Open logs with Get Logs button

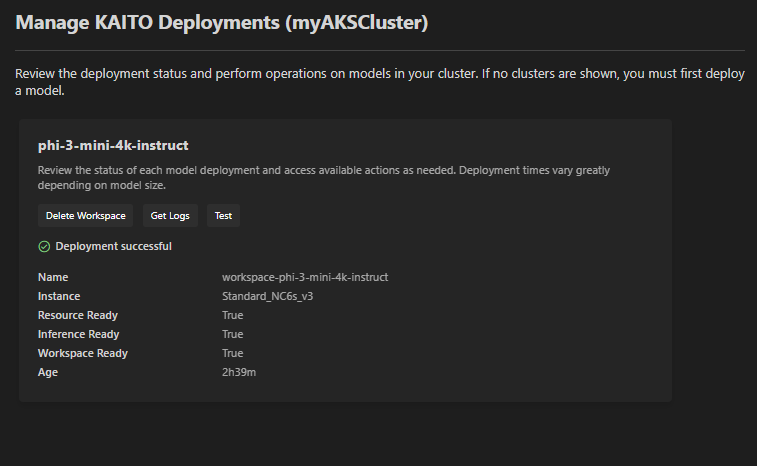170,215
